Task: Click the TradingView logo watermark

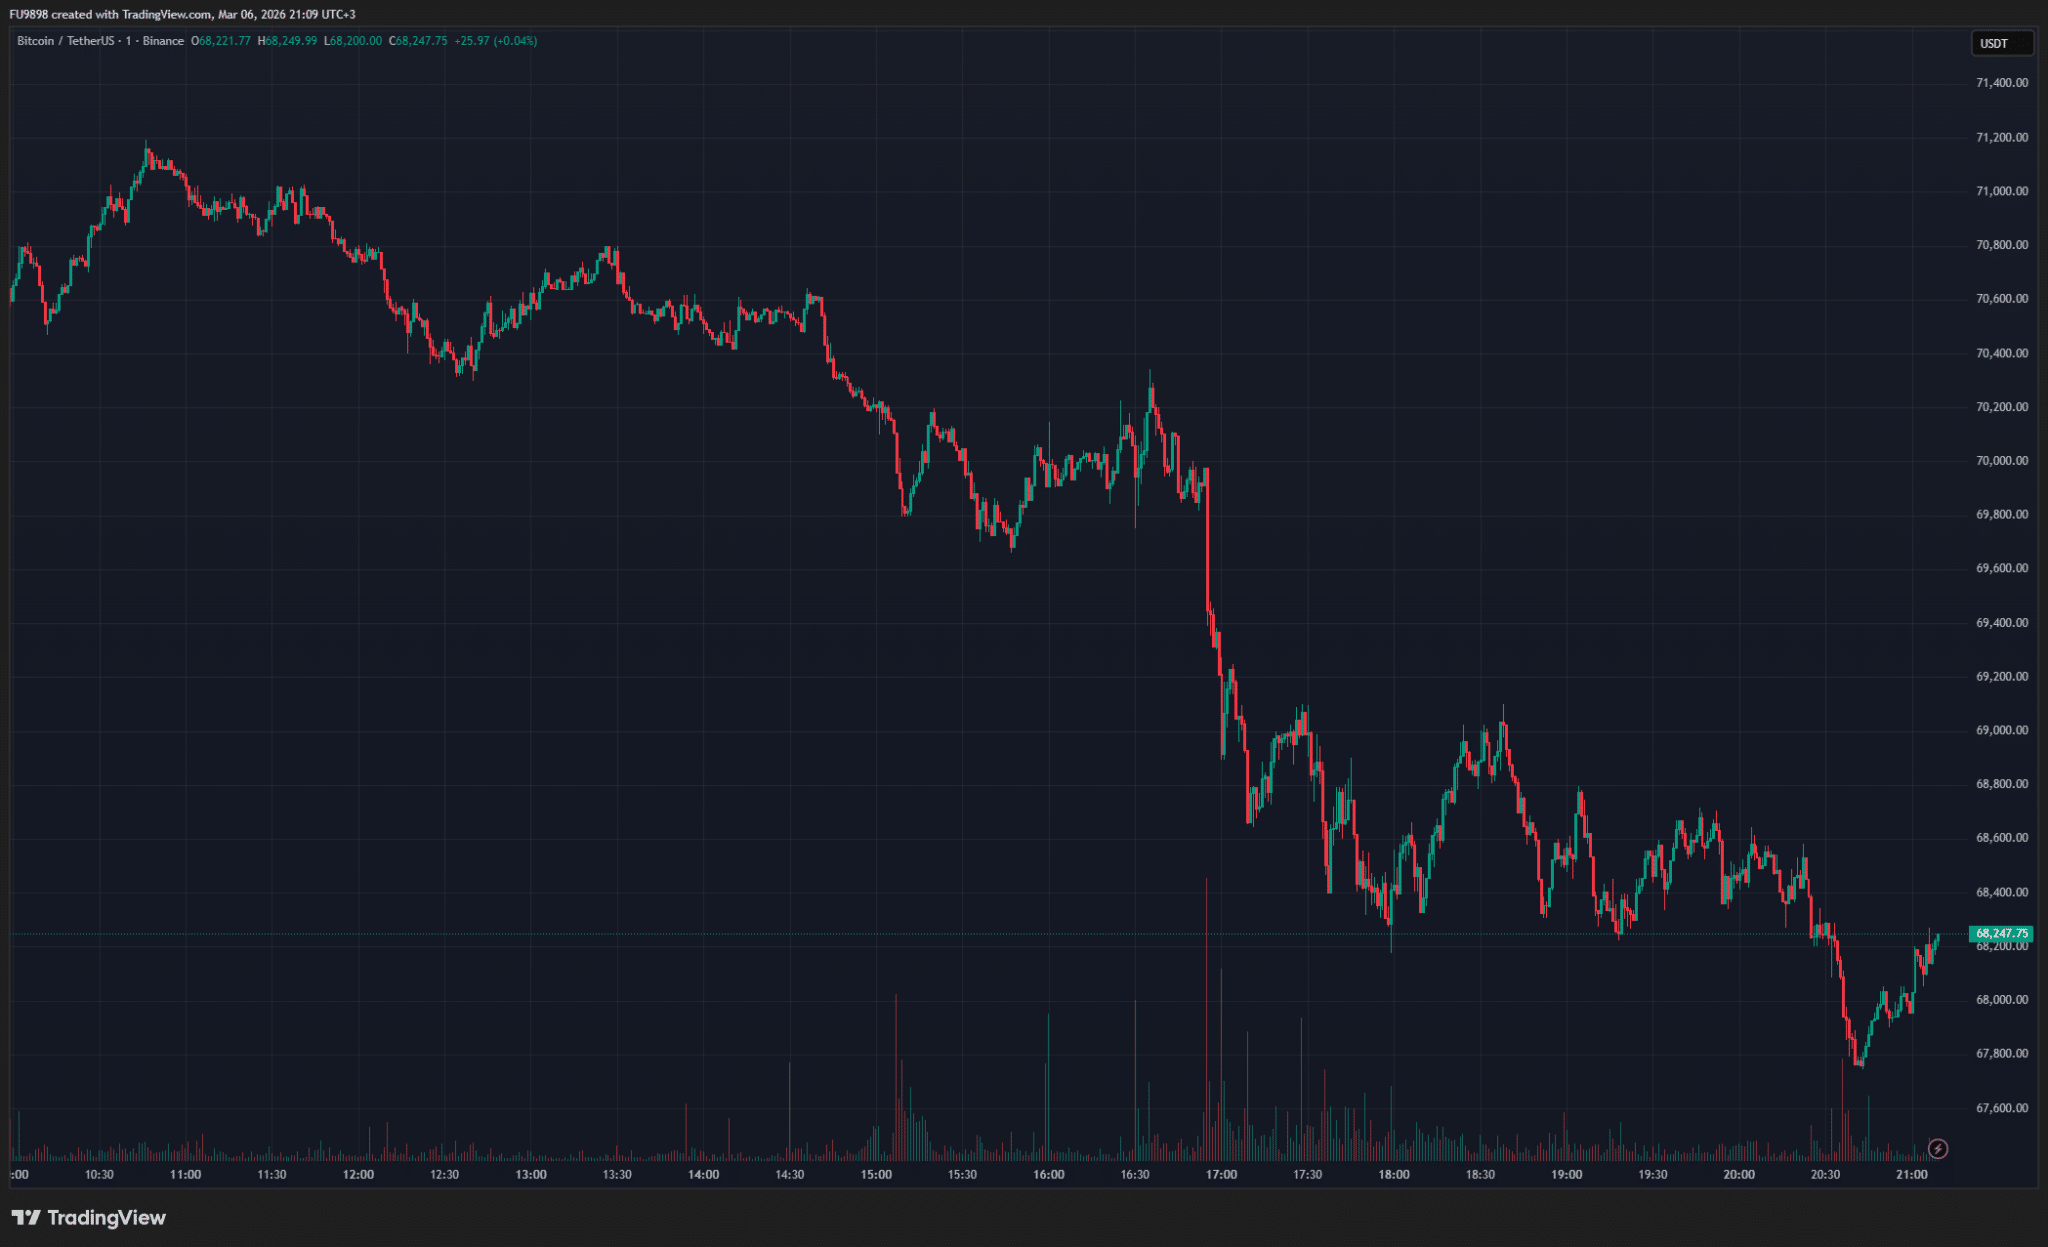Action: (89, 1217)
